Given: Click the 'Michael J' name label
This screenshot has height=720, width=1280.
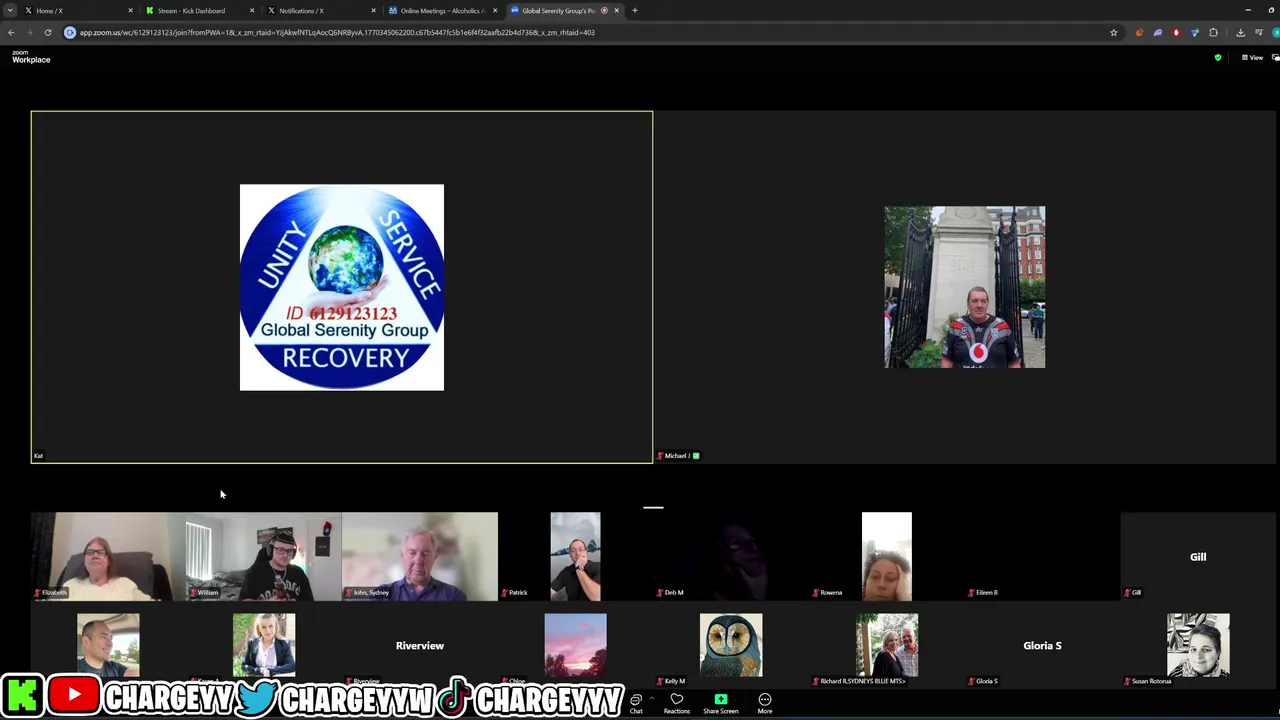Looking at the screenshot, I should pos(677,456).
